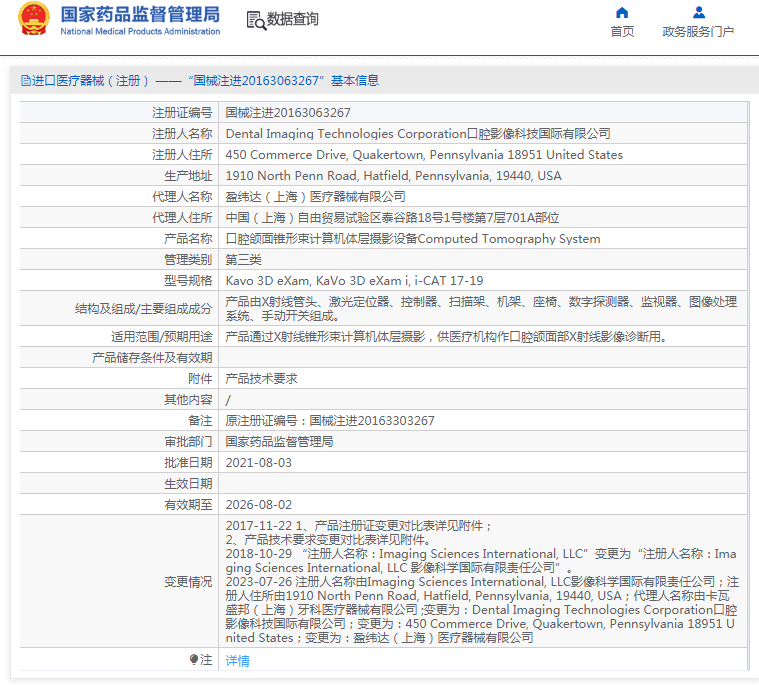759x685 pixels.
Task: Click the 变更情况 row label
Action: [188, 581]
